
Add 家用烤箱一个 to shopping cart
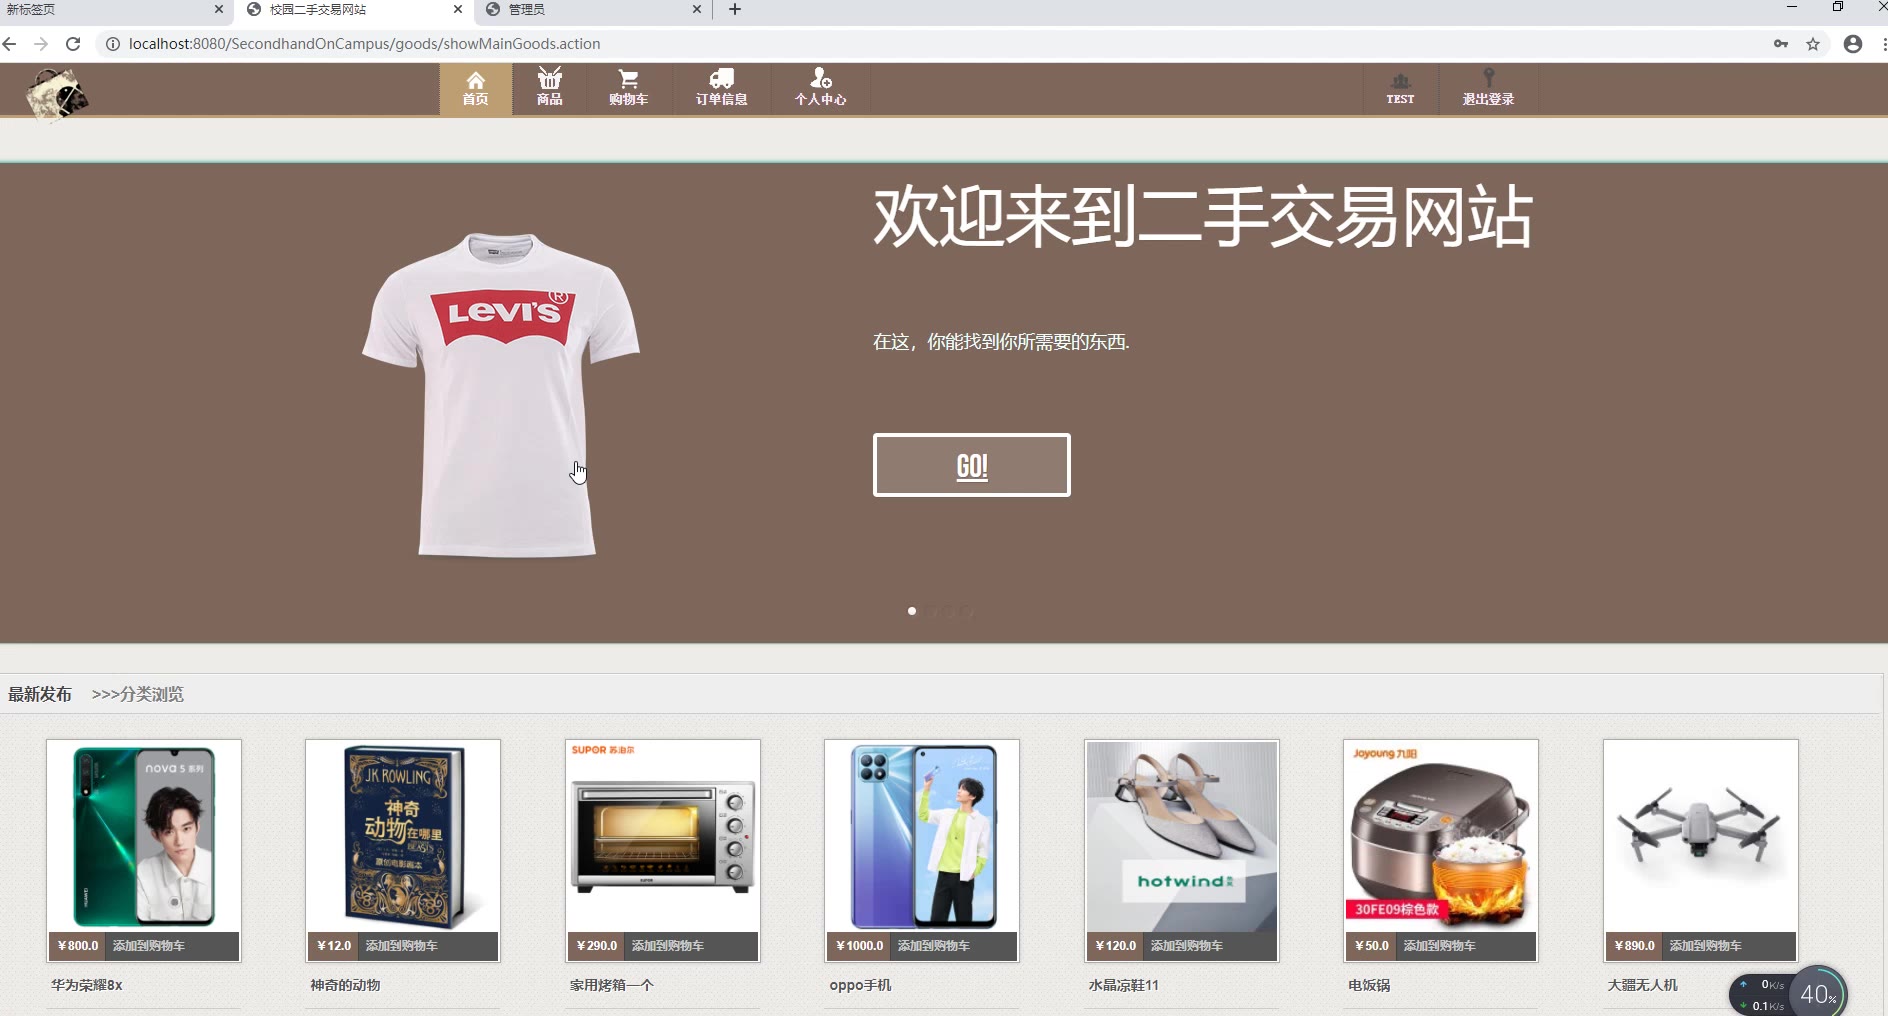tap(668, 946)
